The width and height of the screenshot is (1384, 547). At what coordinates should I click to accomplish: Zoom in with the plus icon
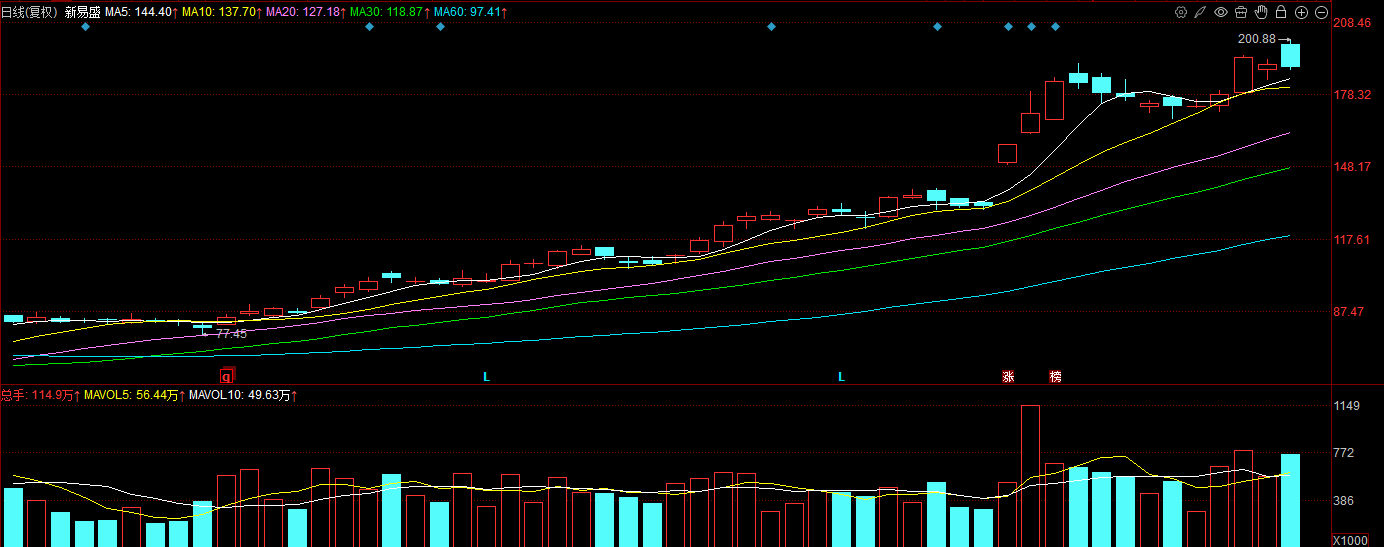[x=1301, y=12]
